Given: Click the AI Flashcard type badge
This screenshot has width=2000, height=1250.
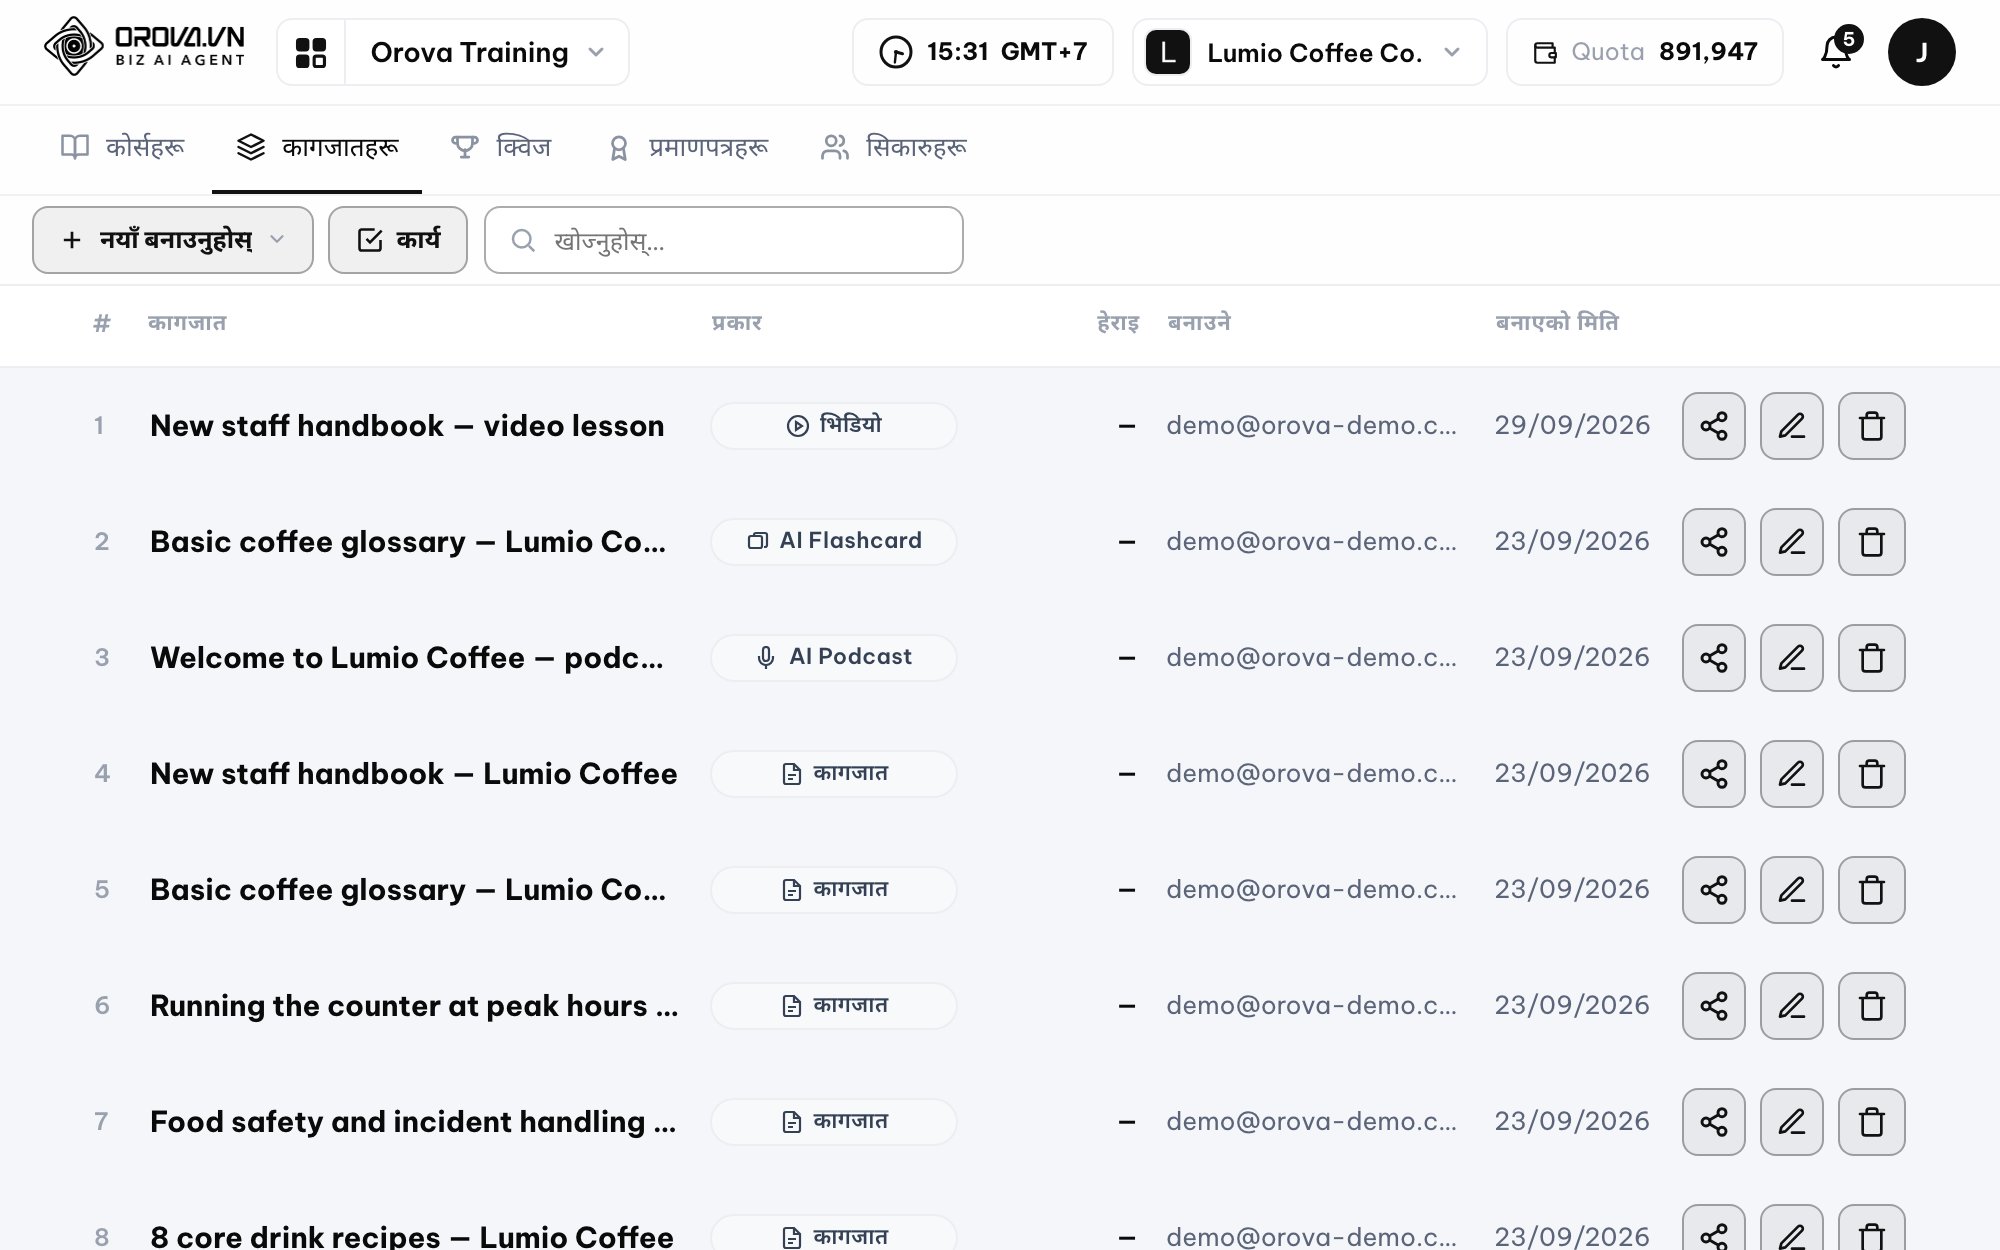Looking at the screenshot, I should [x=834, y=542].
